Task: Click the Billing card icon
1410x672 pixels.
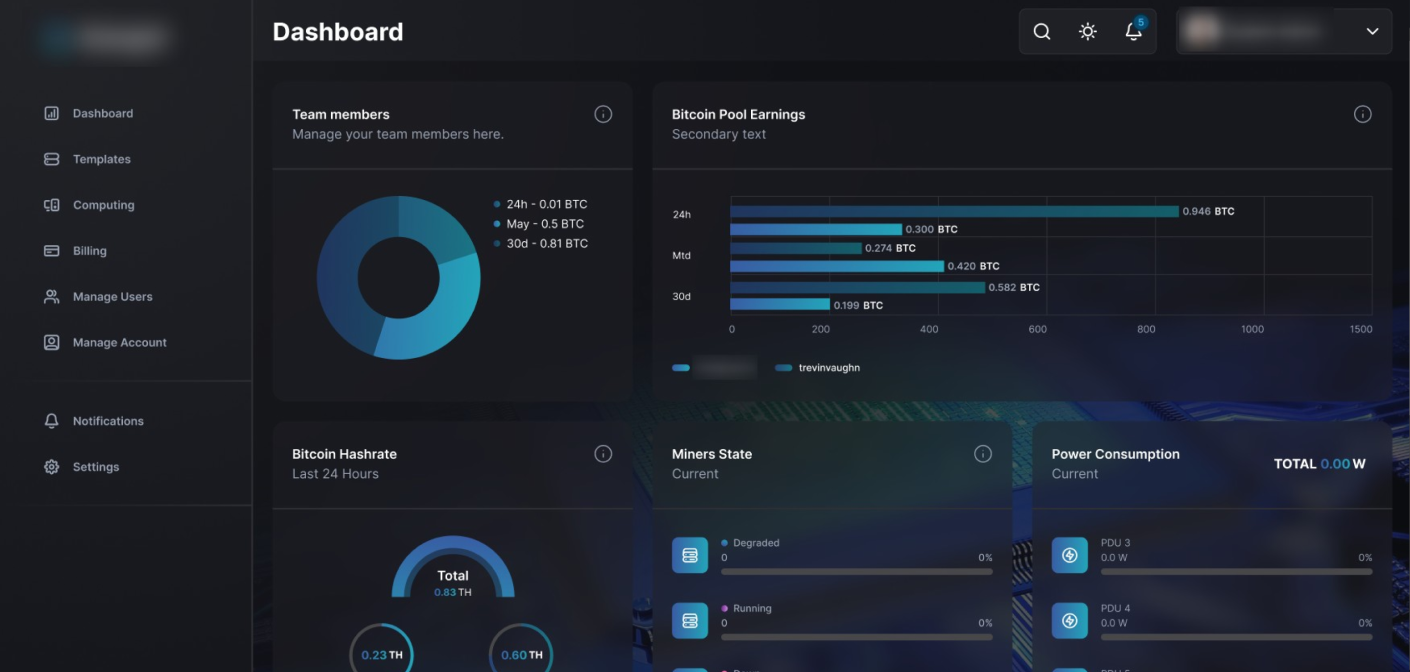Action: coord(52,251)
